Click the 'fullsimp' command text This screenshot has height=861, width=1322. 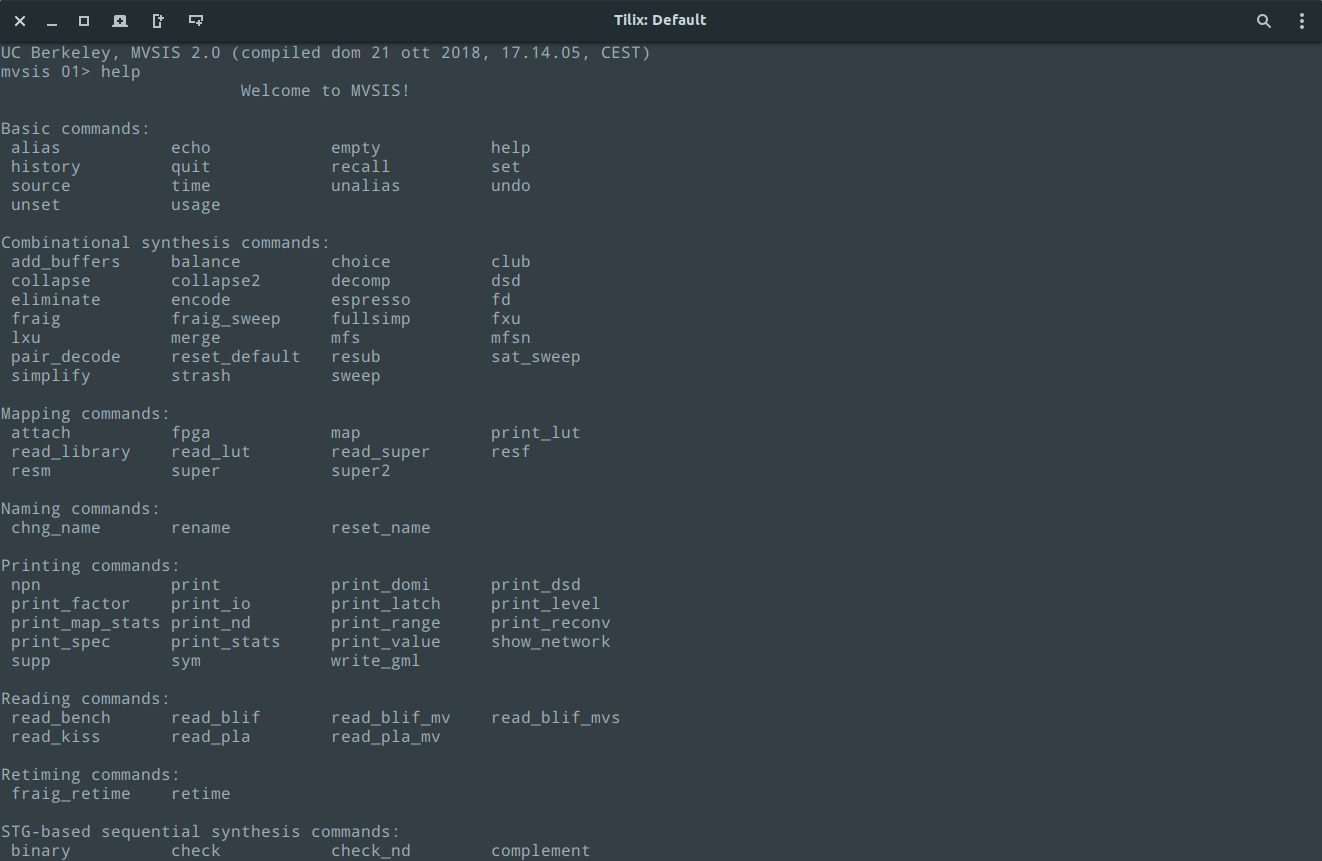[371, 319]
